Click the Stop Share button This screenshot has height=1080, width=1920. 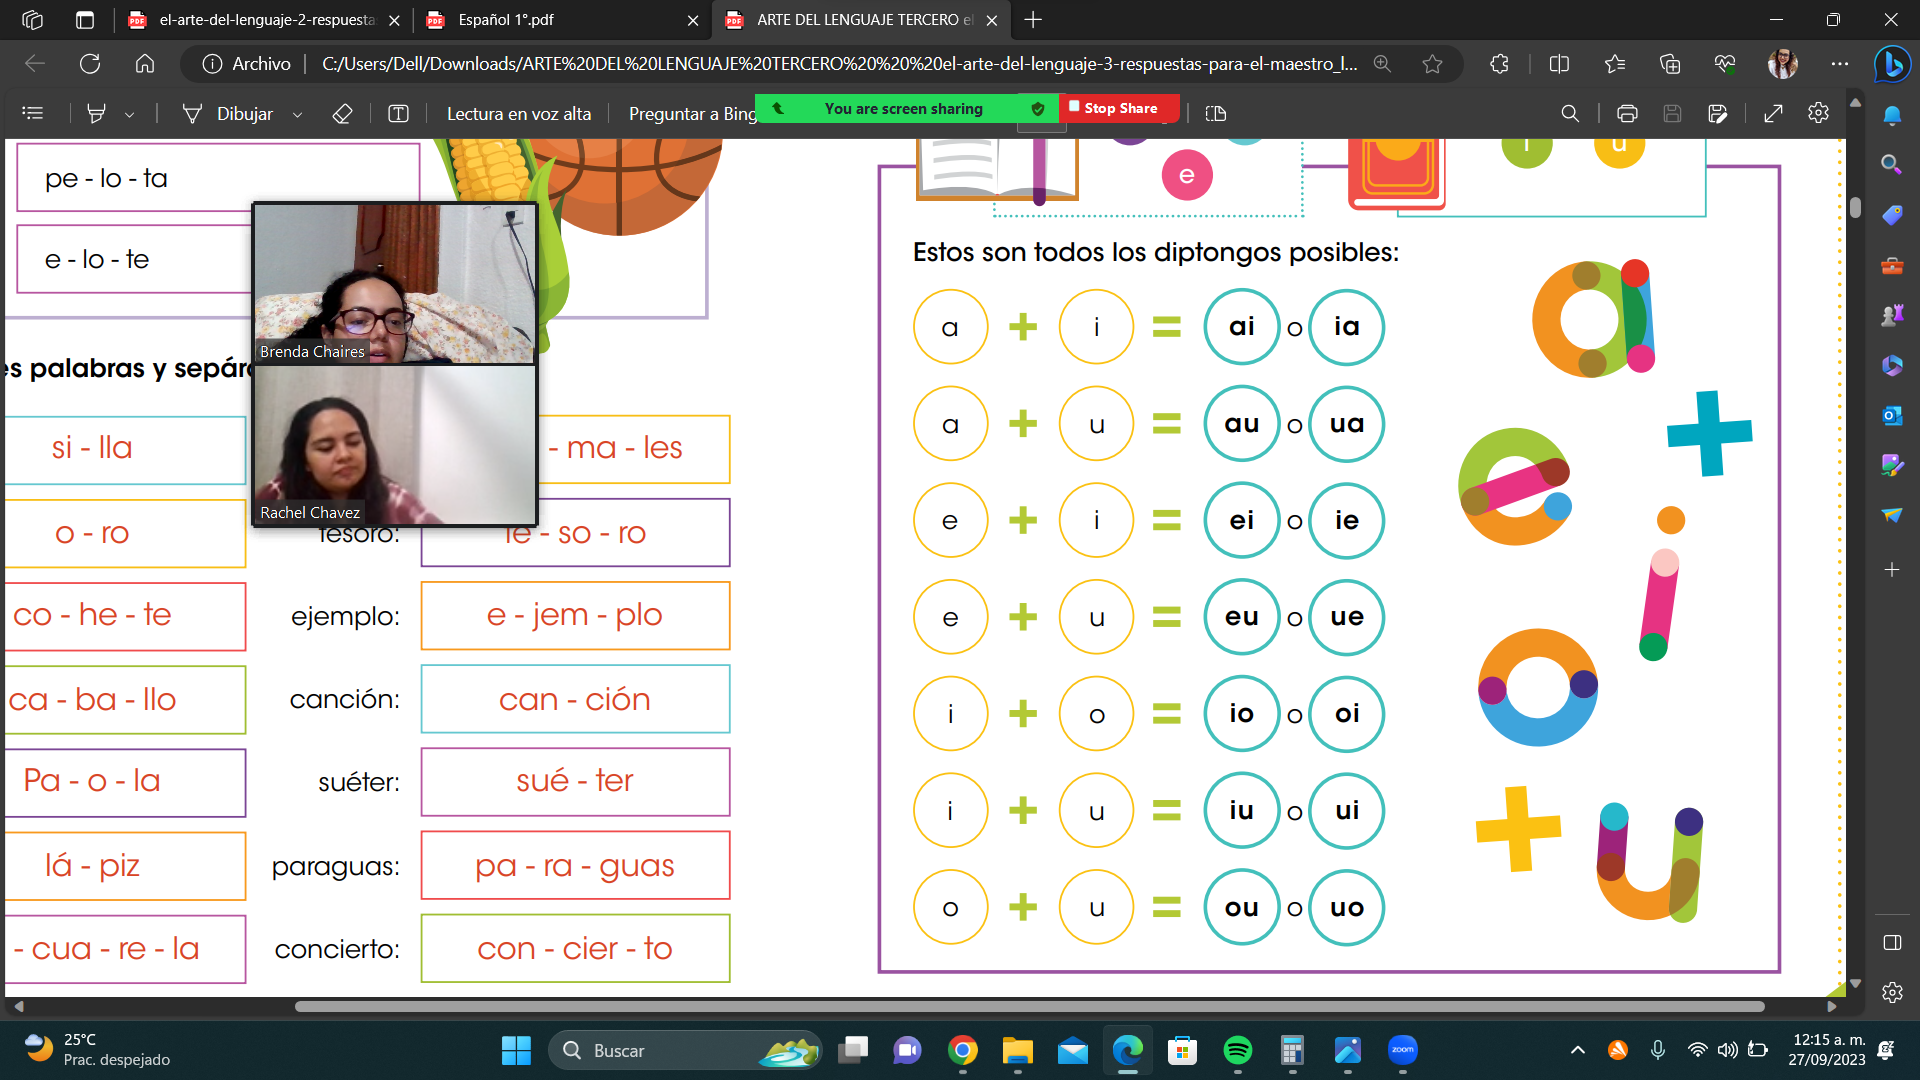(1119, 108)
